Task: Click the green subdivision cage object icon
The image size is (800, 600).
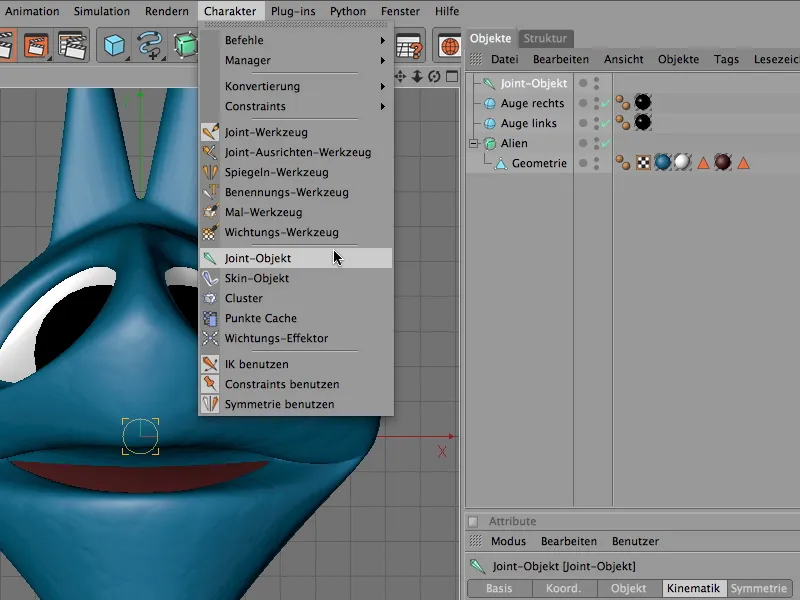Action: coord(185,45)
